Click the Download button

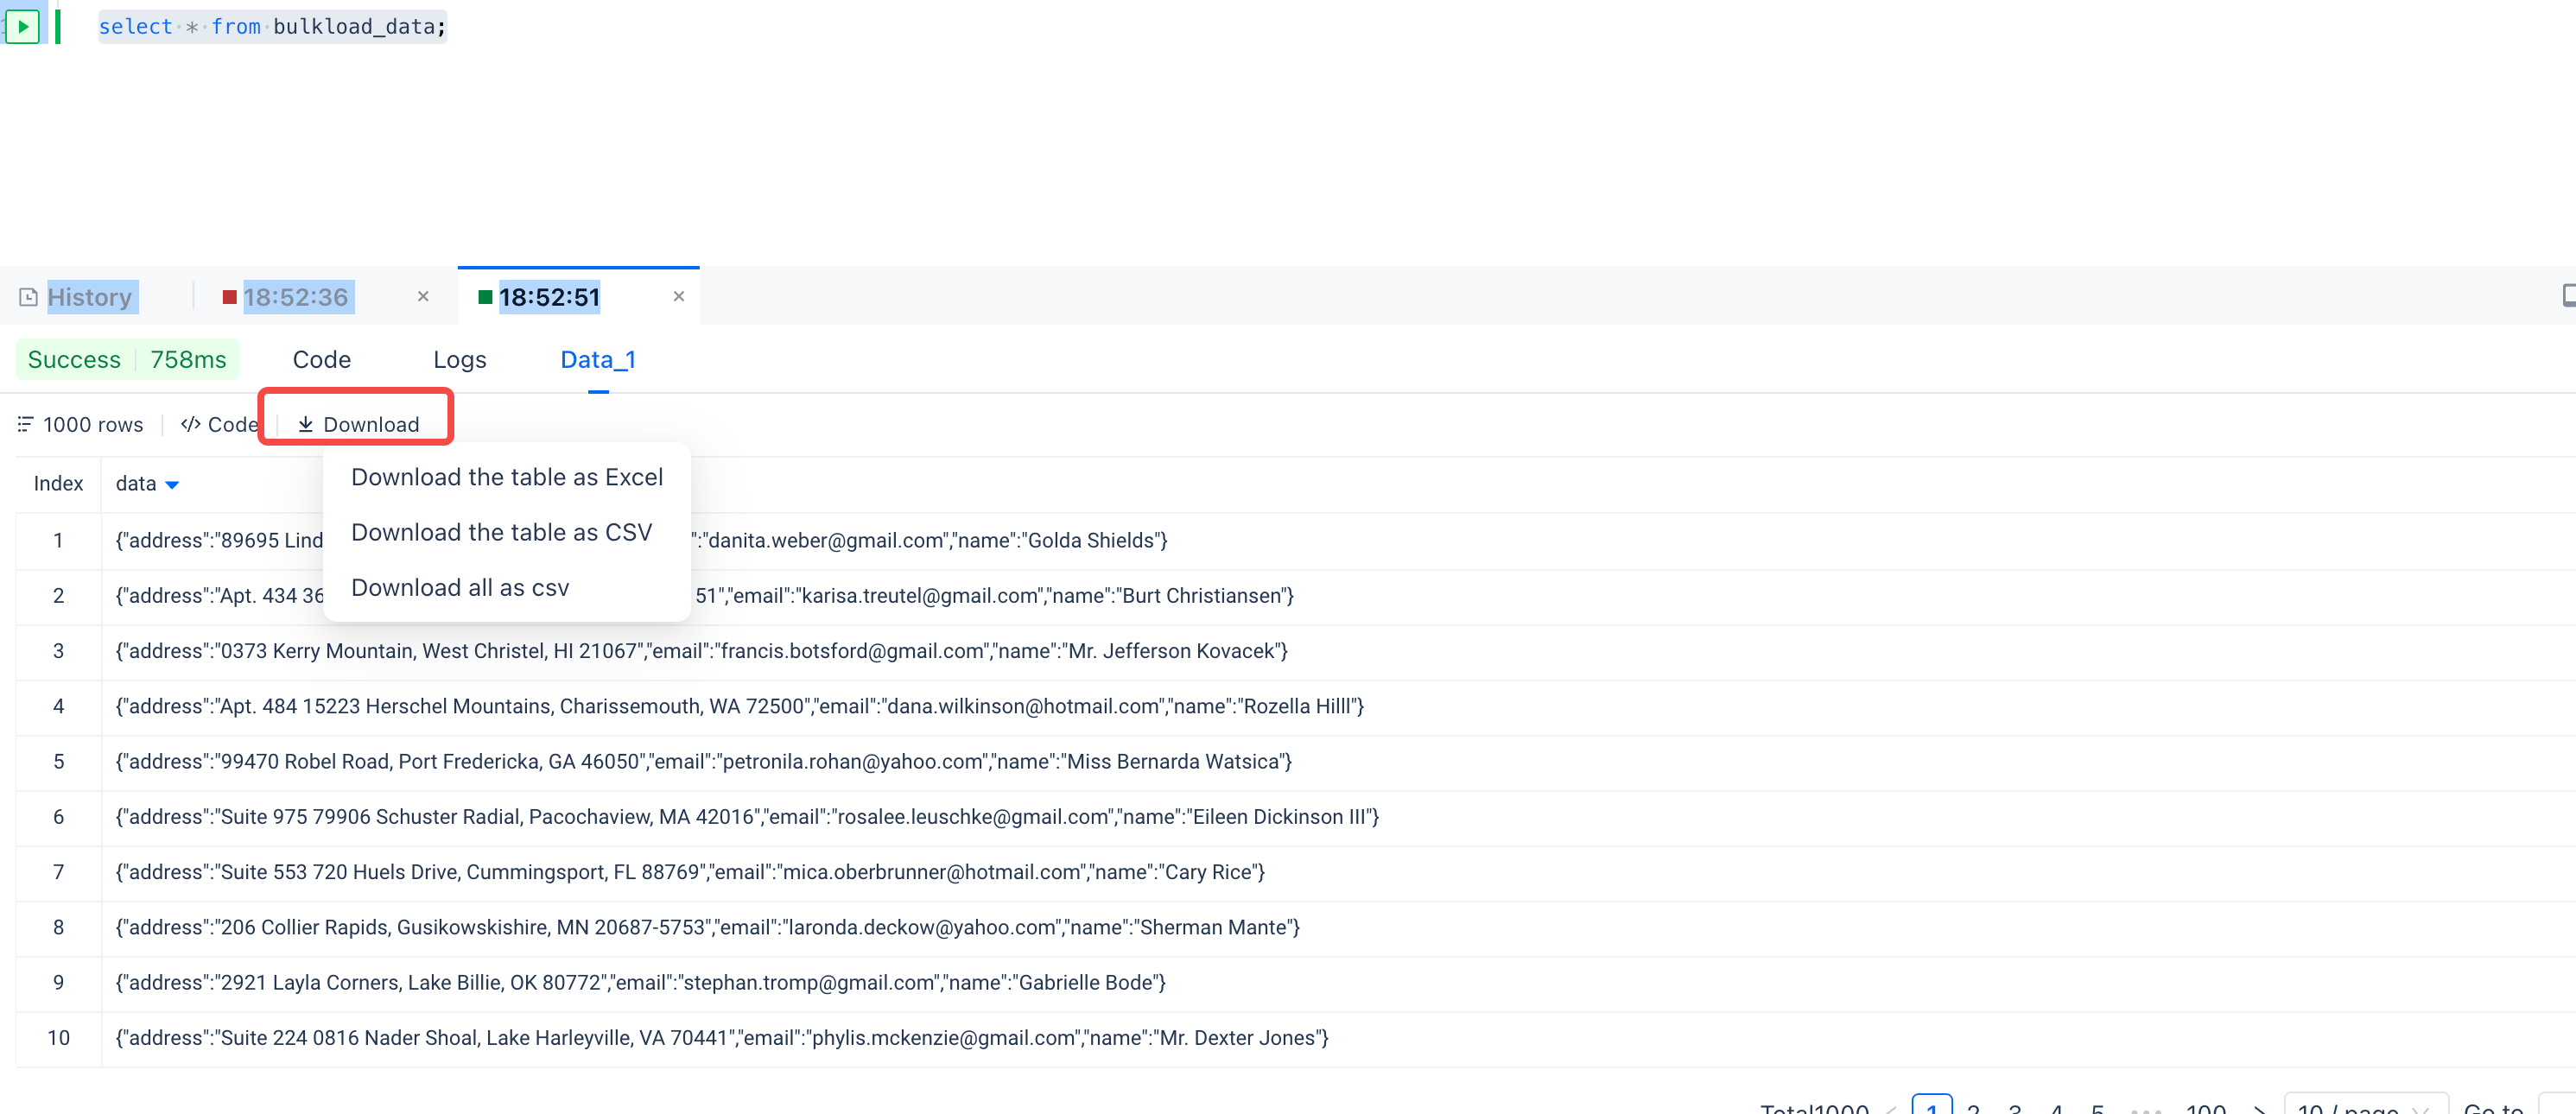tap(358, 424)
